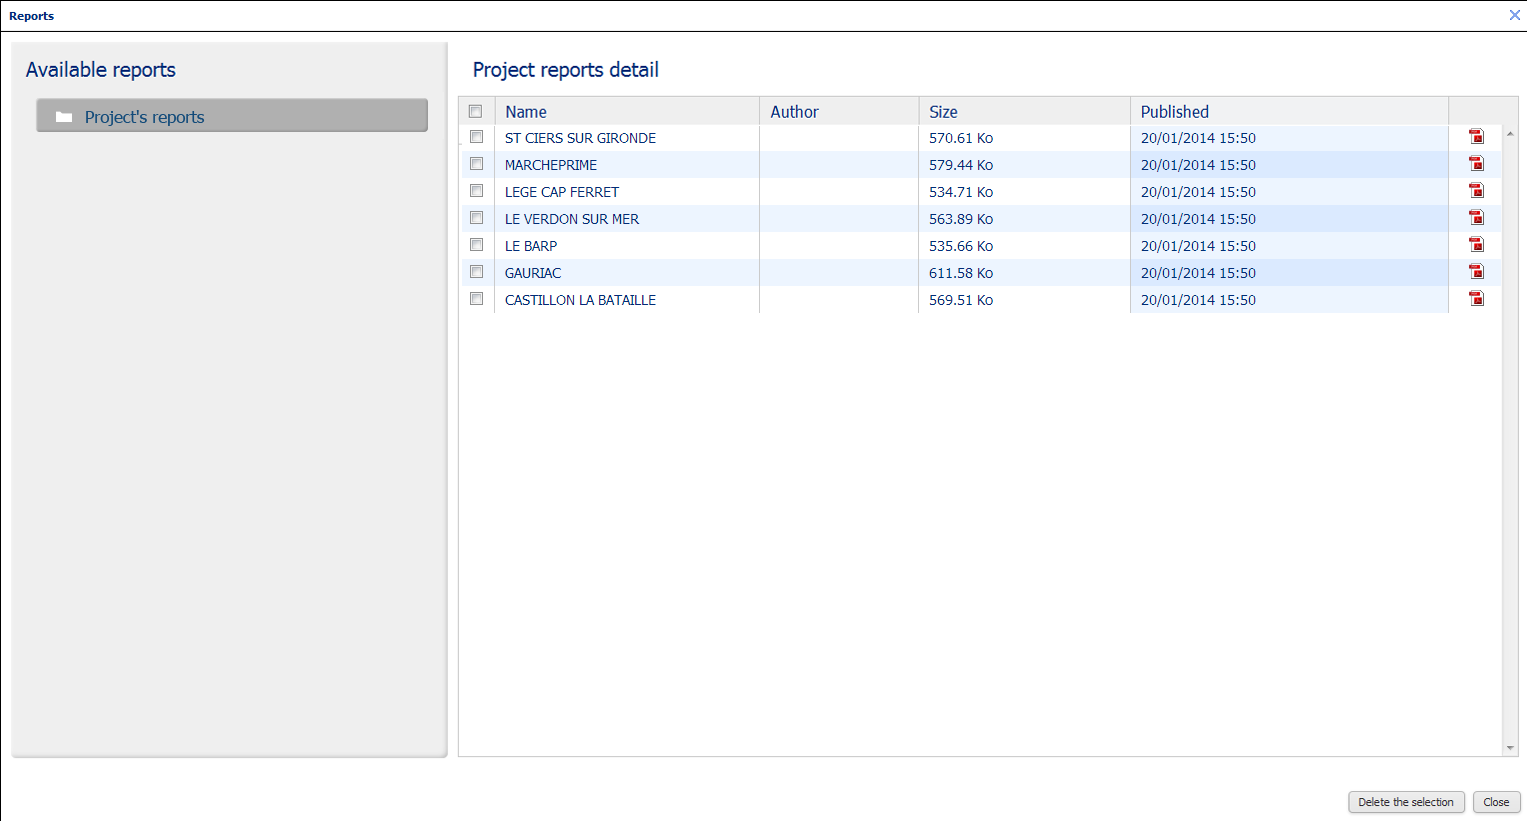Select CASTILLON LA BATAILLE report name
This screenshot has height=821, width=1527.
(x=580, y=300)
